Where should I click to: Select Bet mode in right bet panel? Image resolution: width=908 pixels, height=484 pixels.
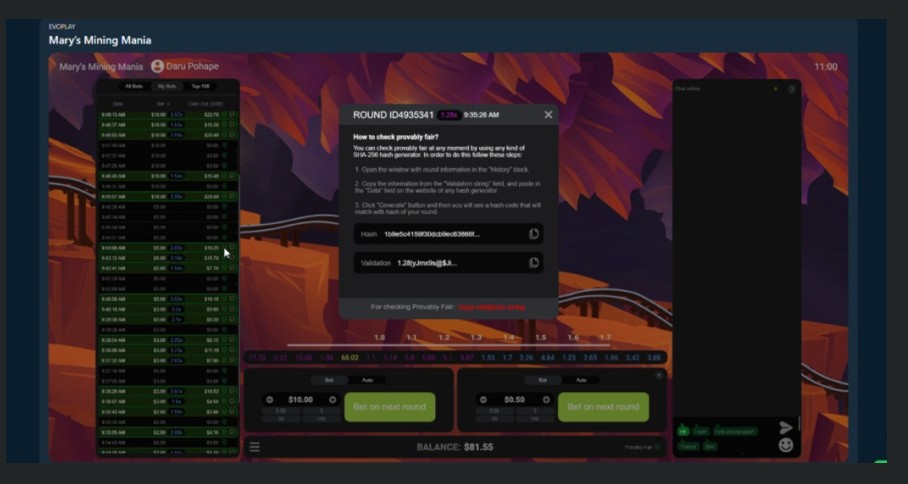(x=543, y=380)
